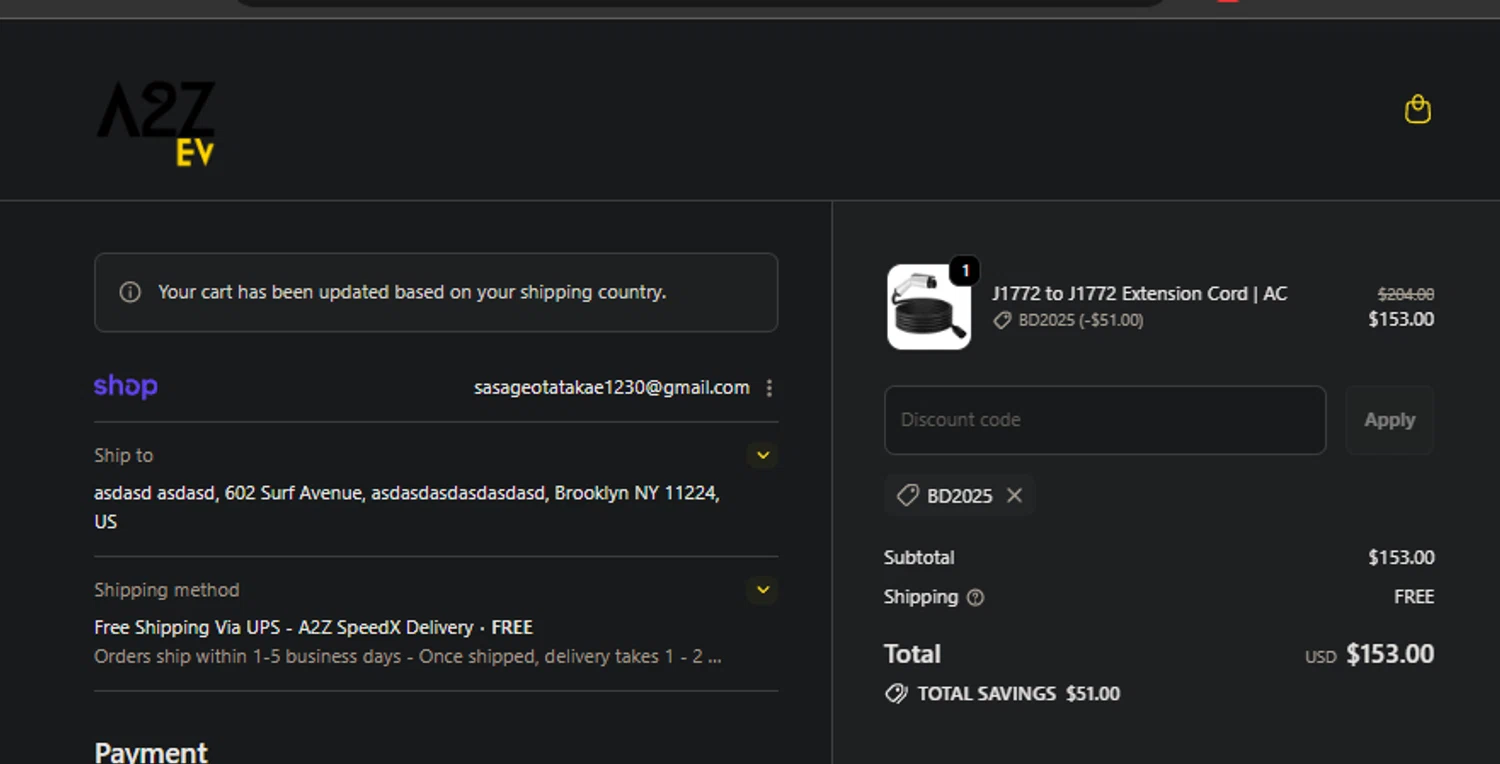The image size is (1500, 764).
Task: Expand the Shipping method section
Action: (763, 590)
